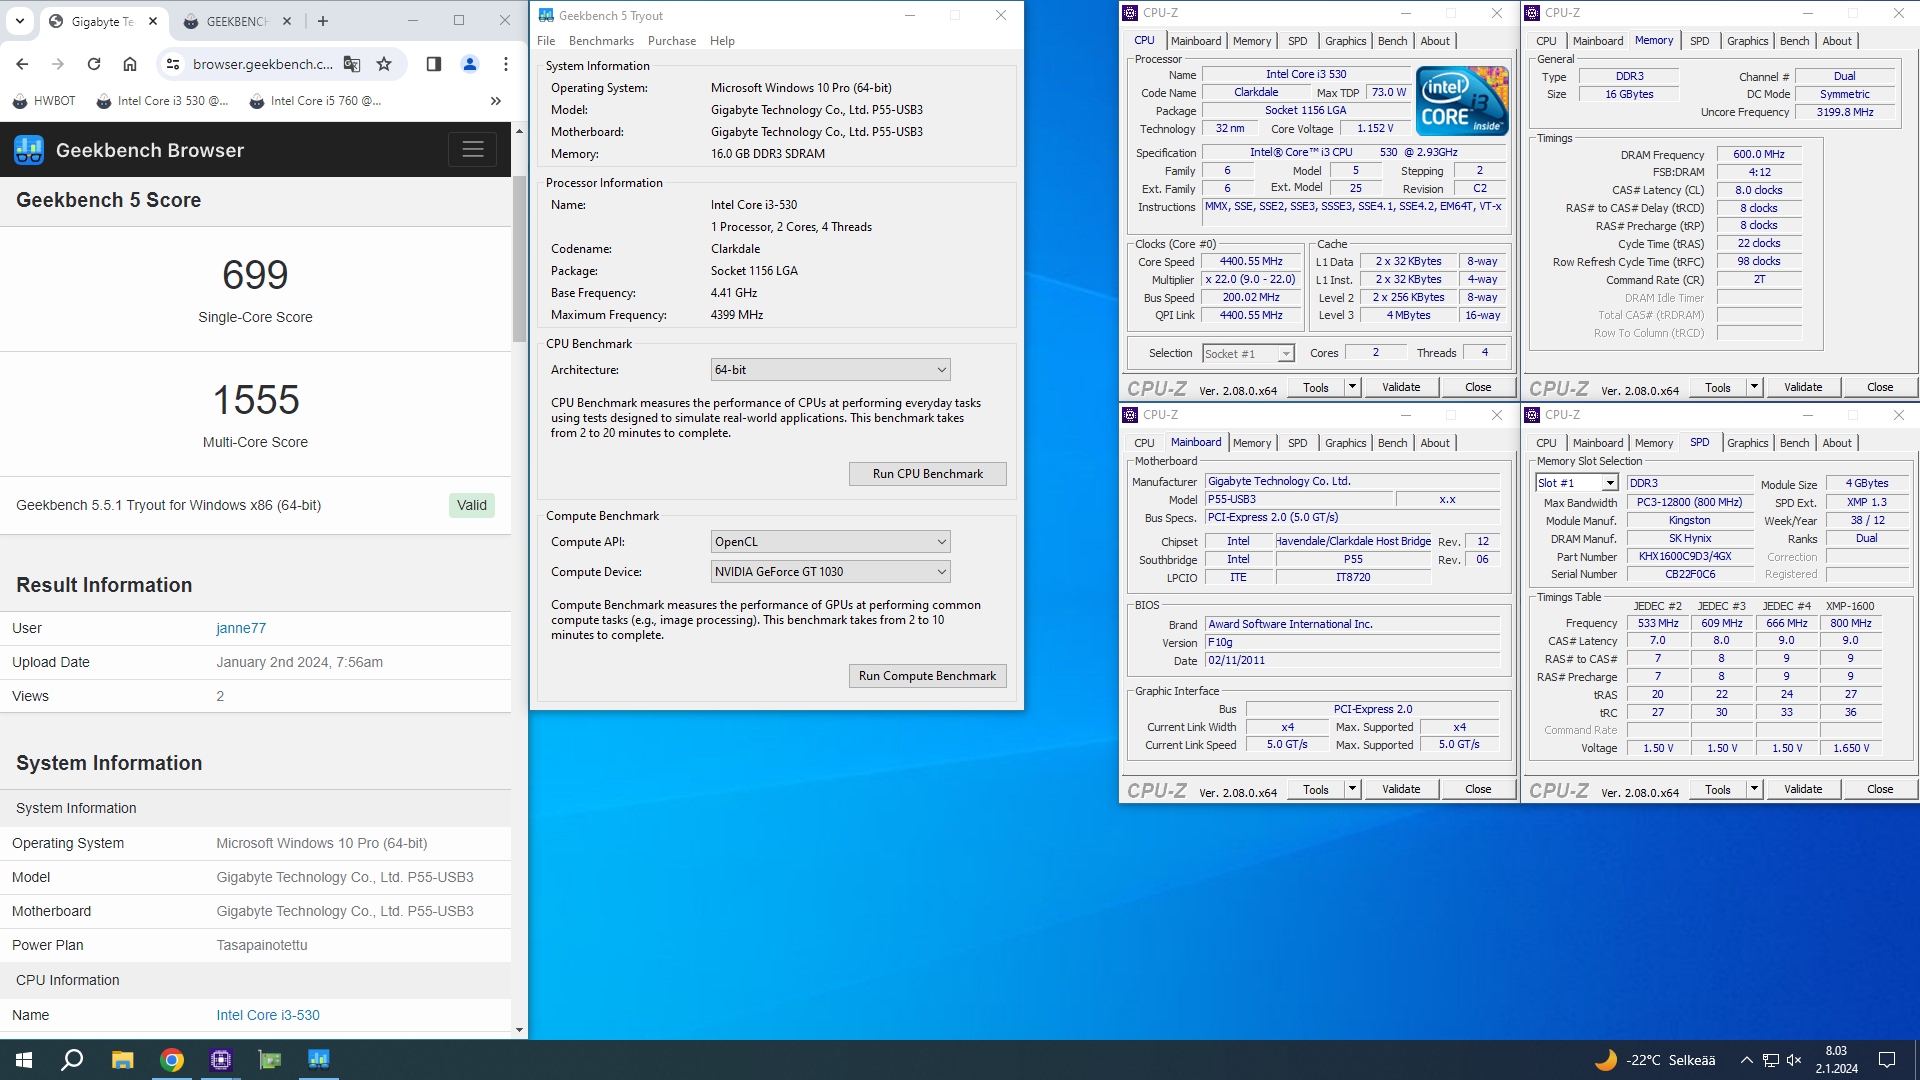Open Windows Start menu
This screenshot has width=1920, height=1080.
[24, 1060]
